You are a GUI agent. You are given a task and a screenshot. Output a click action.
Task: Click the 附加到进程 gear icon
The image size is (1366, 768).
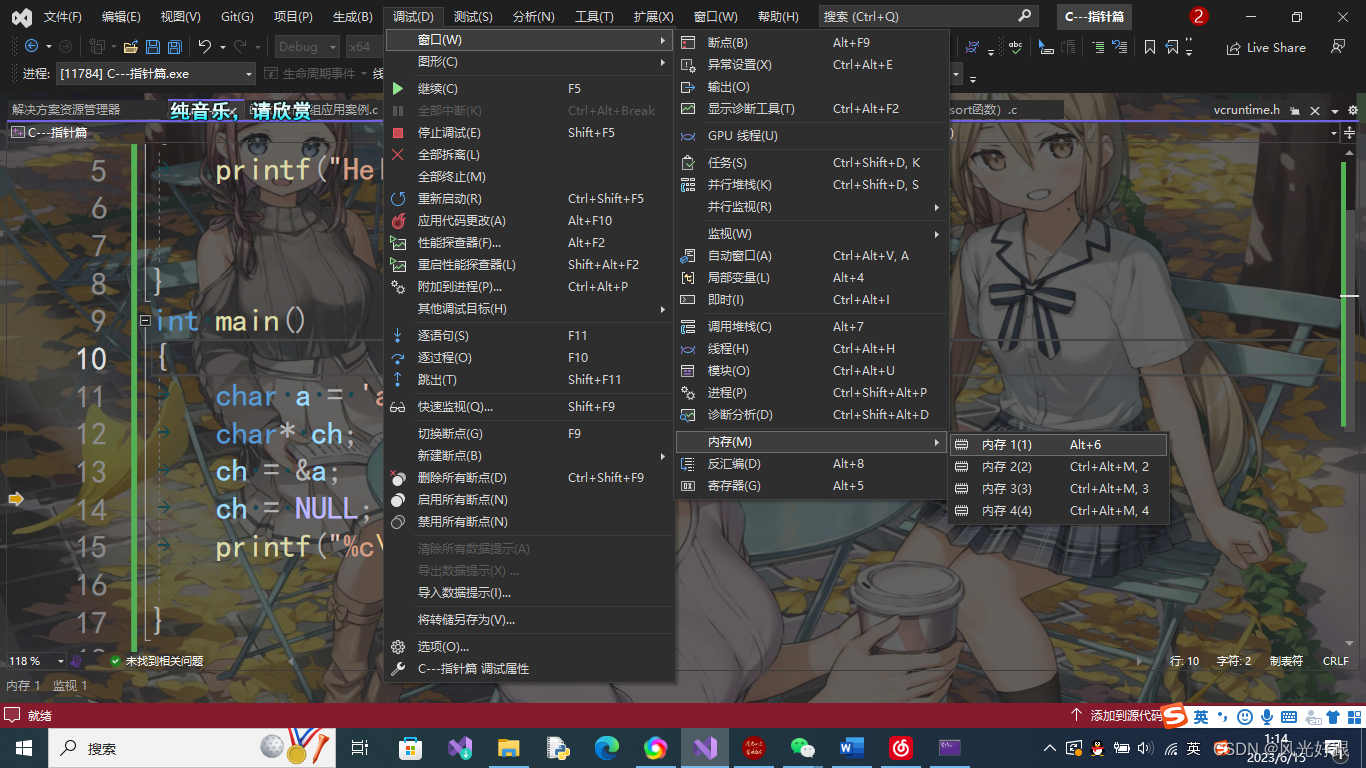coord(398,287)
